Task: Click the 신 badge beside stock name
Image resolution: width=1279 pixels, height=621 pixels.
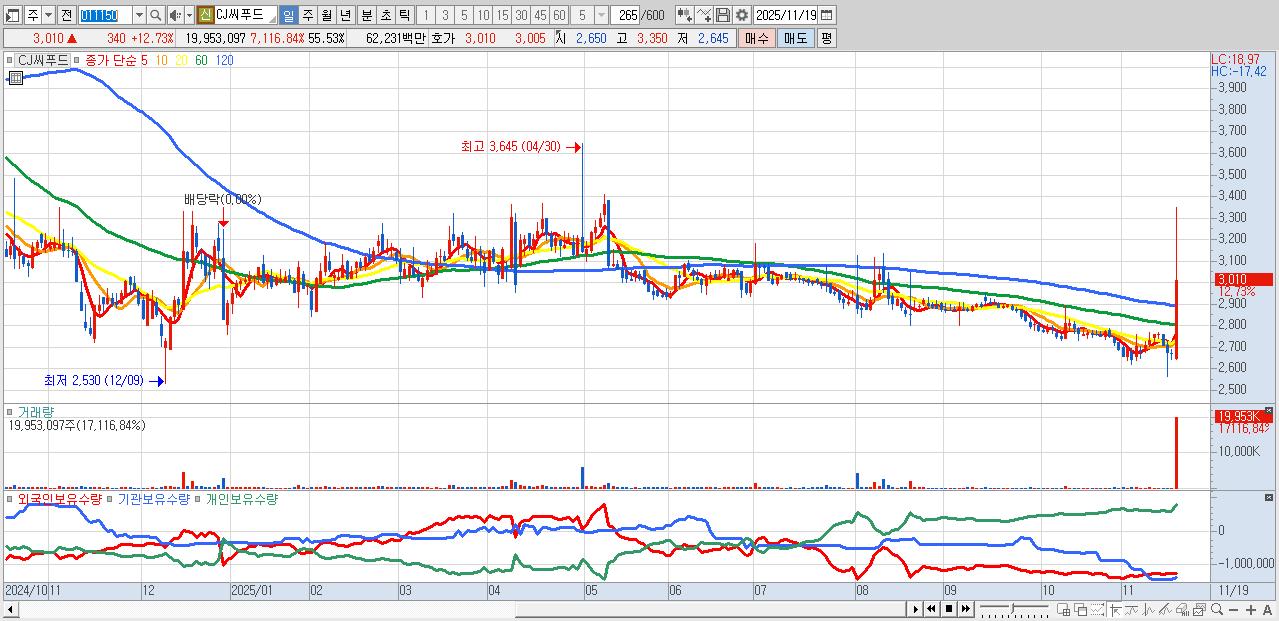Action: [x=205, y=15]
